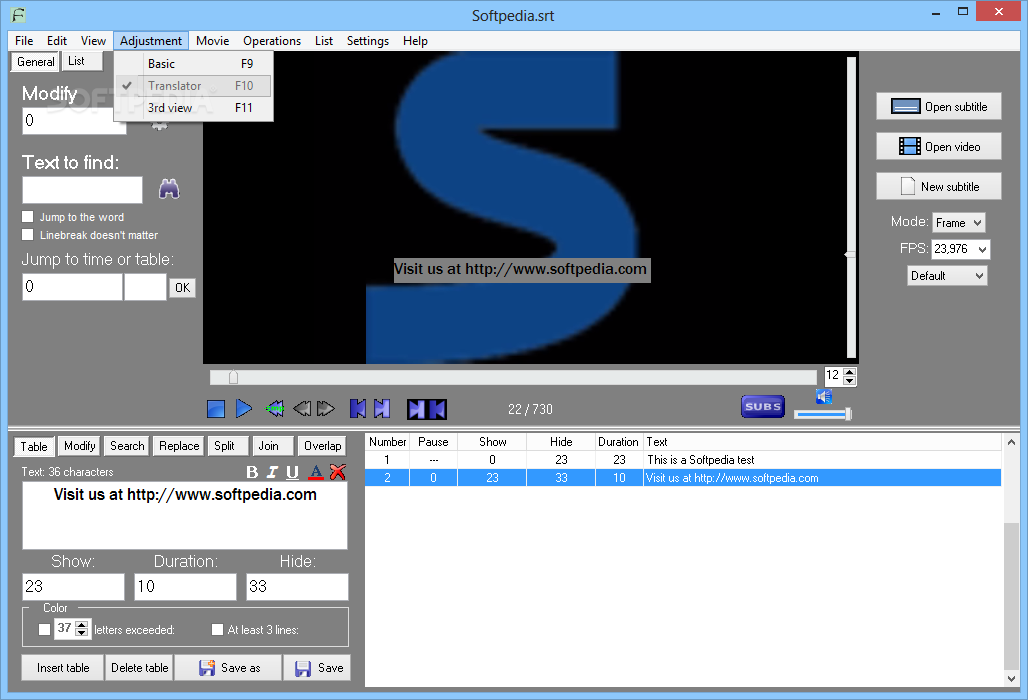Image resolution: width=1028 pixels, height=700 pixels.
Task: Open the Operations menu
Action: pyautogui.click(x=272, y=41)
